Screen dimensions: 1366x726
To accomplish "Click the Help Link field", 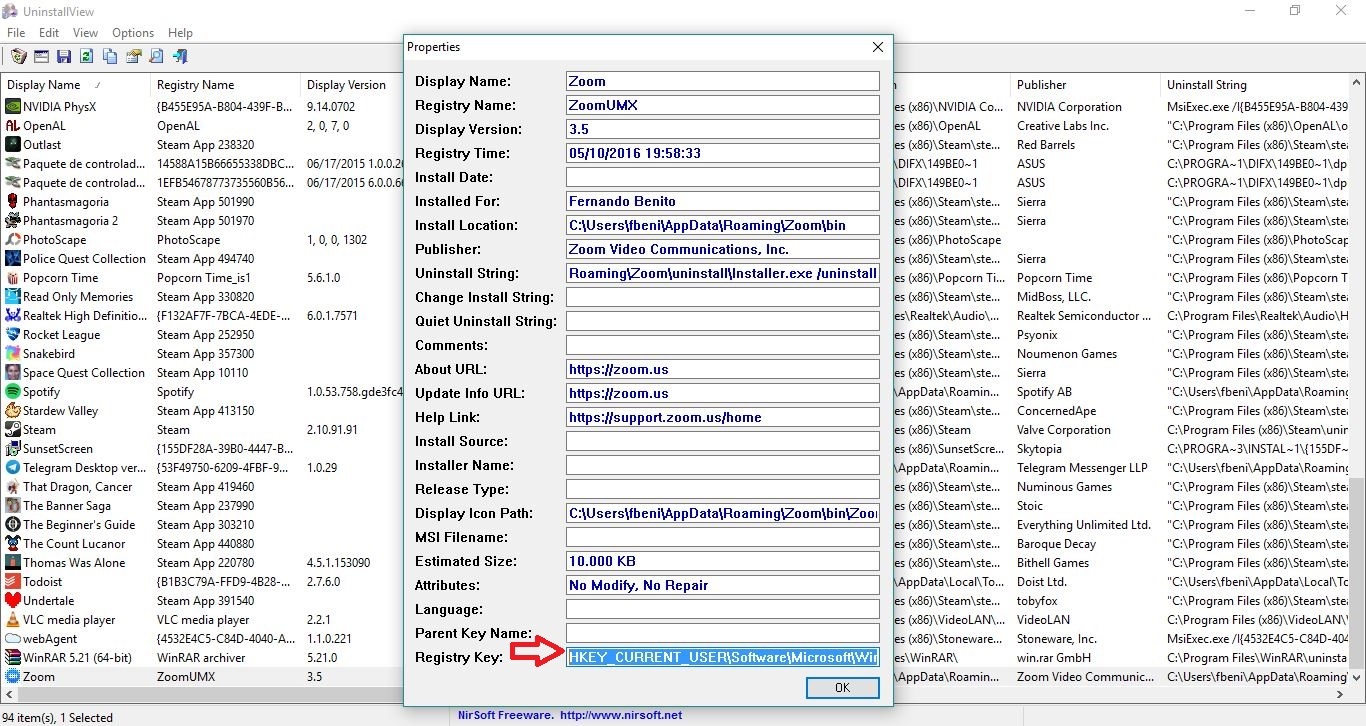I will (723, 418).
